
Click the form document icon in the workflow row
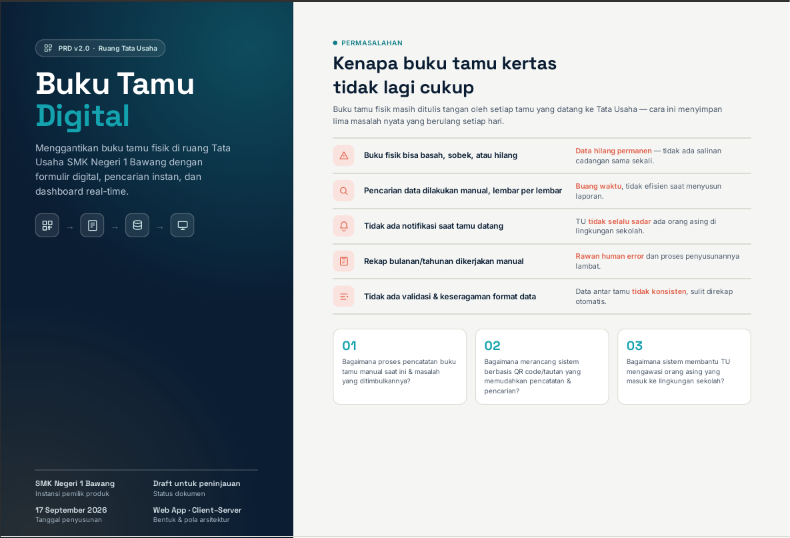[x=92, y=225]
